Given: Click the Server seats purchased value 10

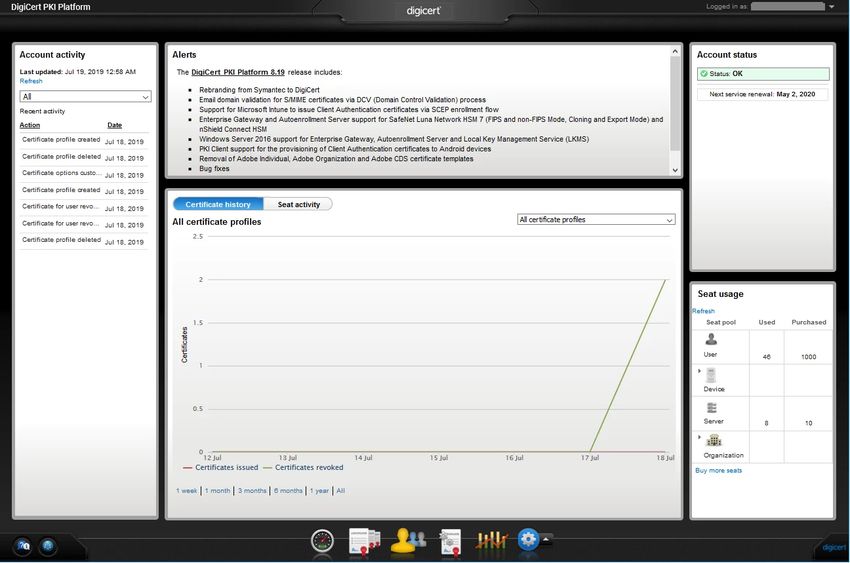Looking at the screenshot, I should [x=808, y=423].
